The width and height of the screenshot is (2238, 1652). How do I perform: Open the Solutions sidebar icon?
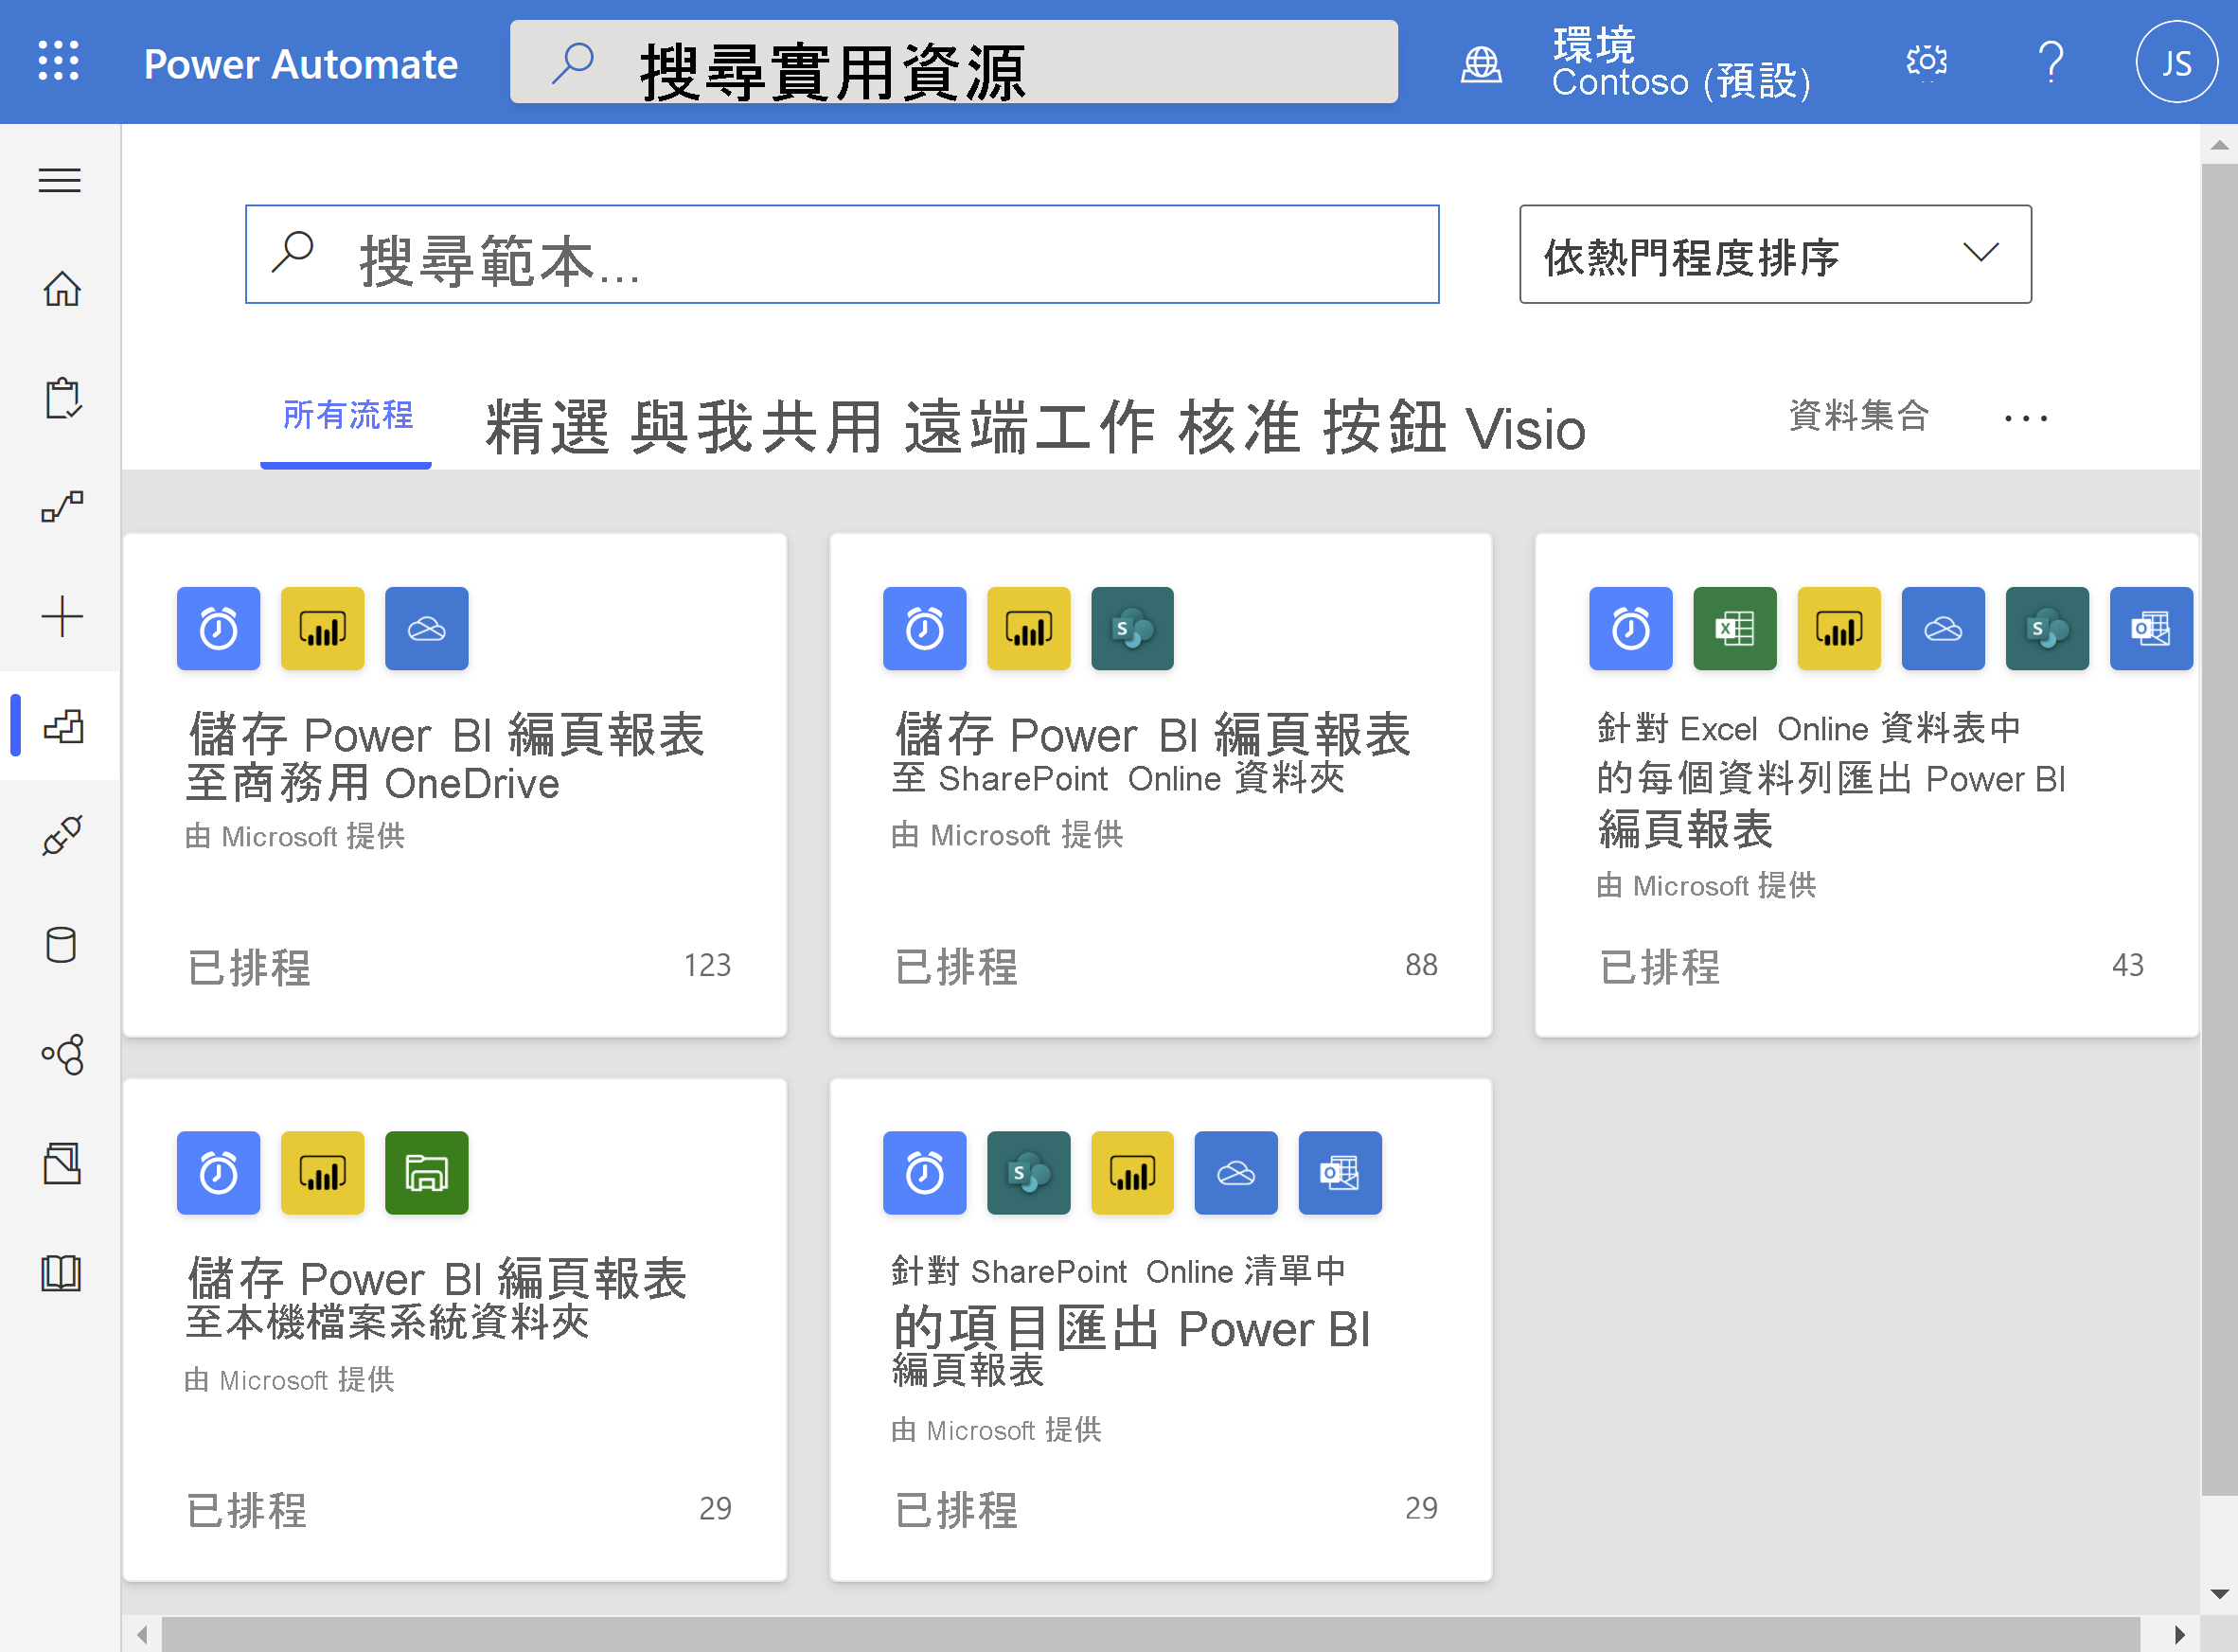point(62,1163)
